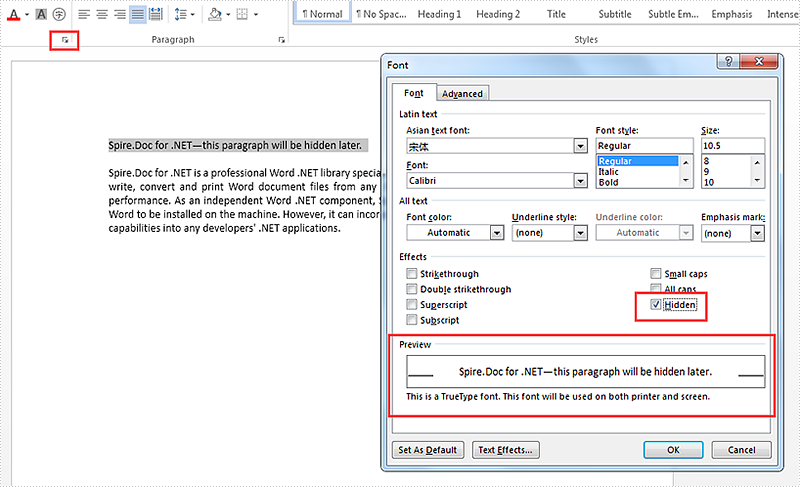The image size is (800, 487).
Task: Open Text Effects button
Action: point(505,450)
